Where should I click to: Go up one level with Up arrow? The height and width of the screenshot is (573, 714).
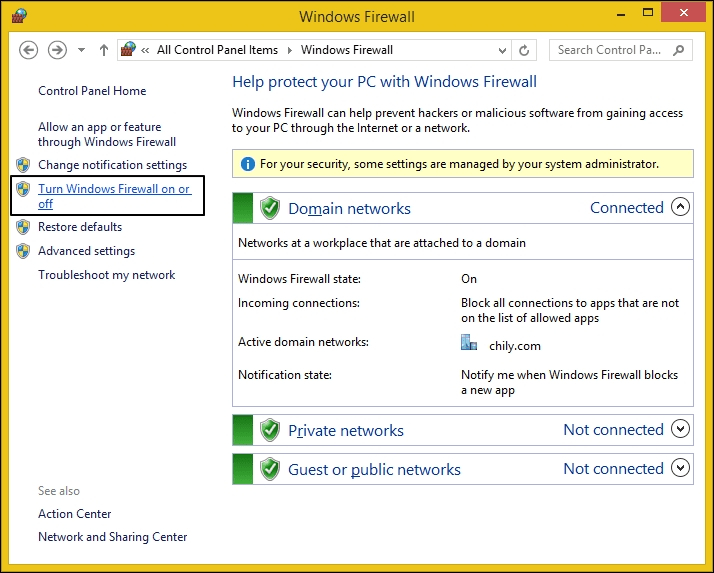coord(104,50)
